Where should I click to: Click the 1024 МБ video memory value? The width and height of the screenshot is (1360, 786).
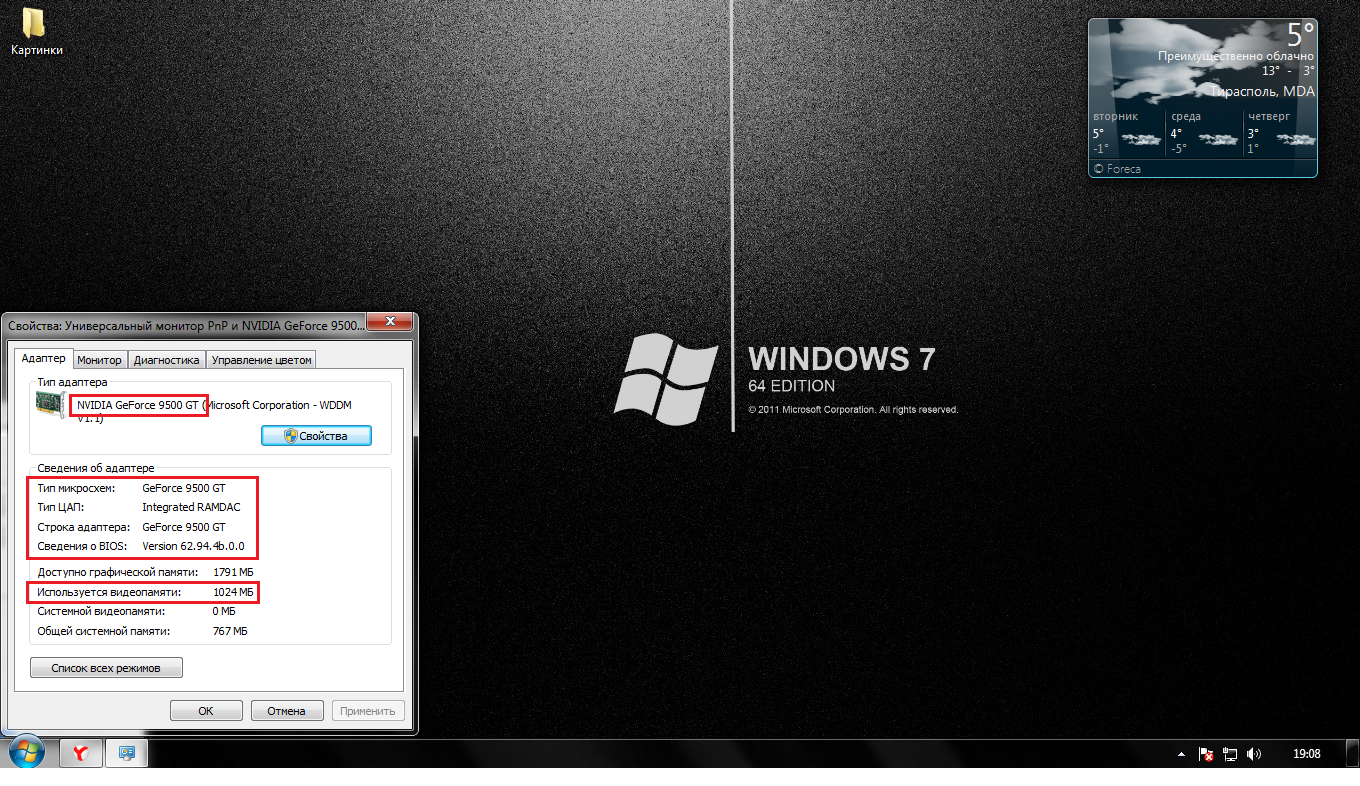click(x=233, y=592)
